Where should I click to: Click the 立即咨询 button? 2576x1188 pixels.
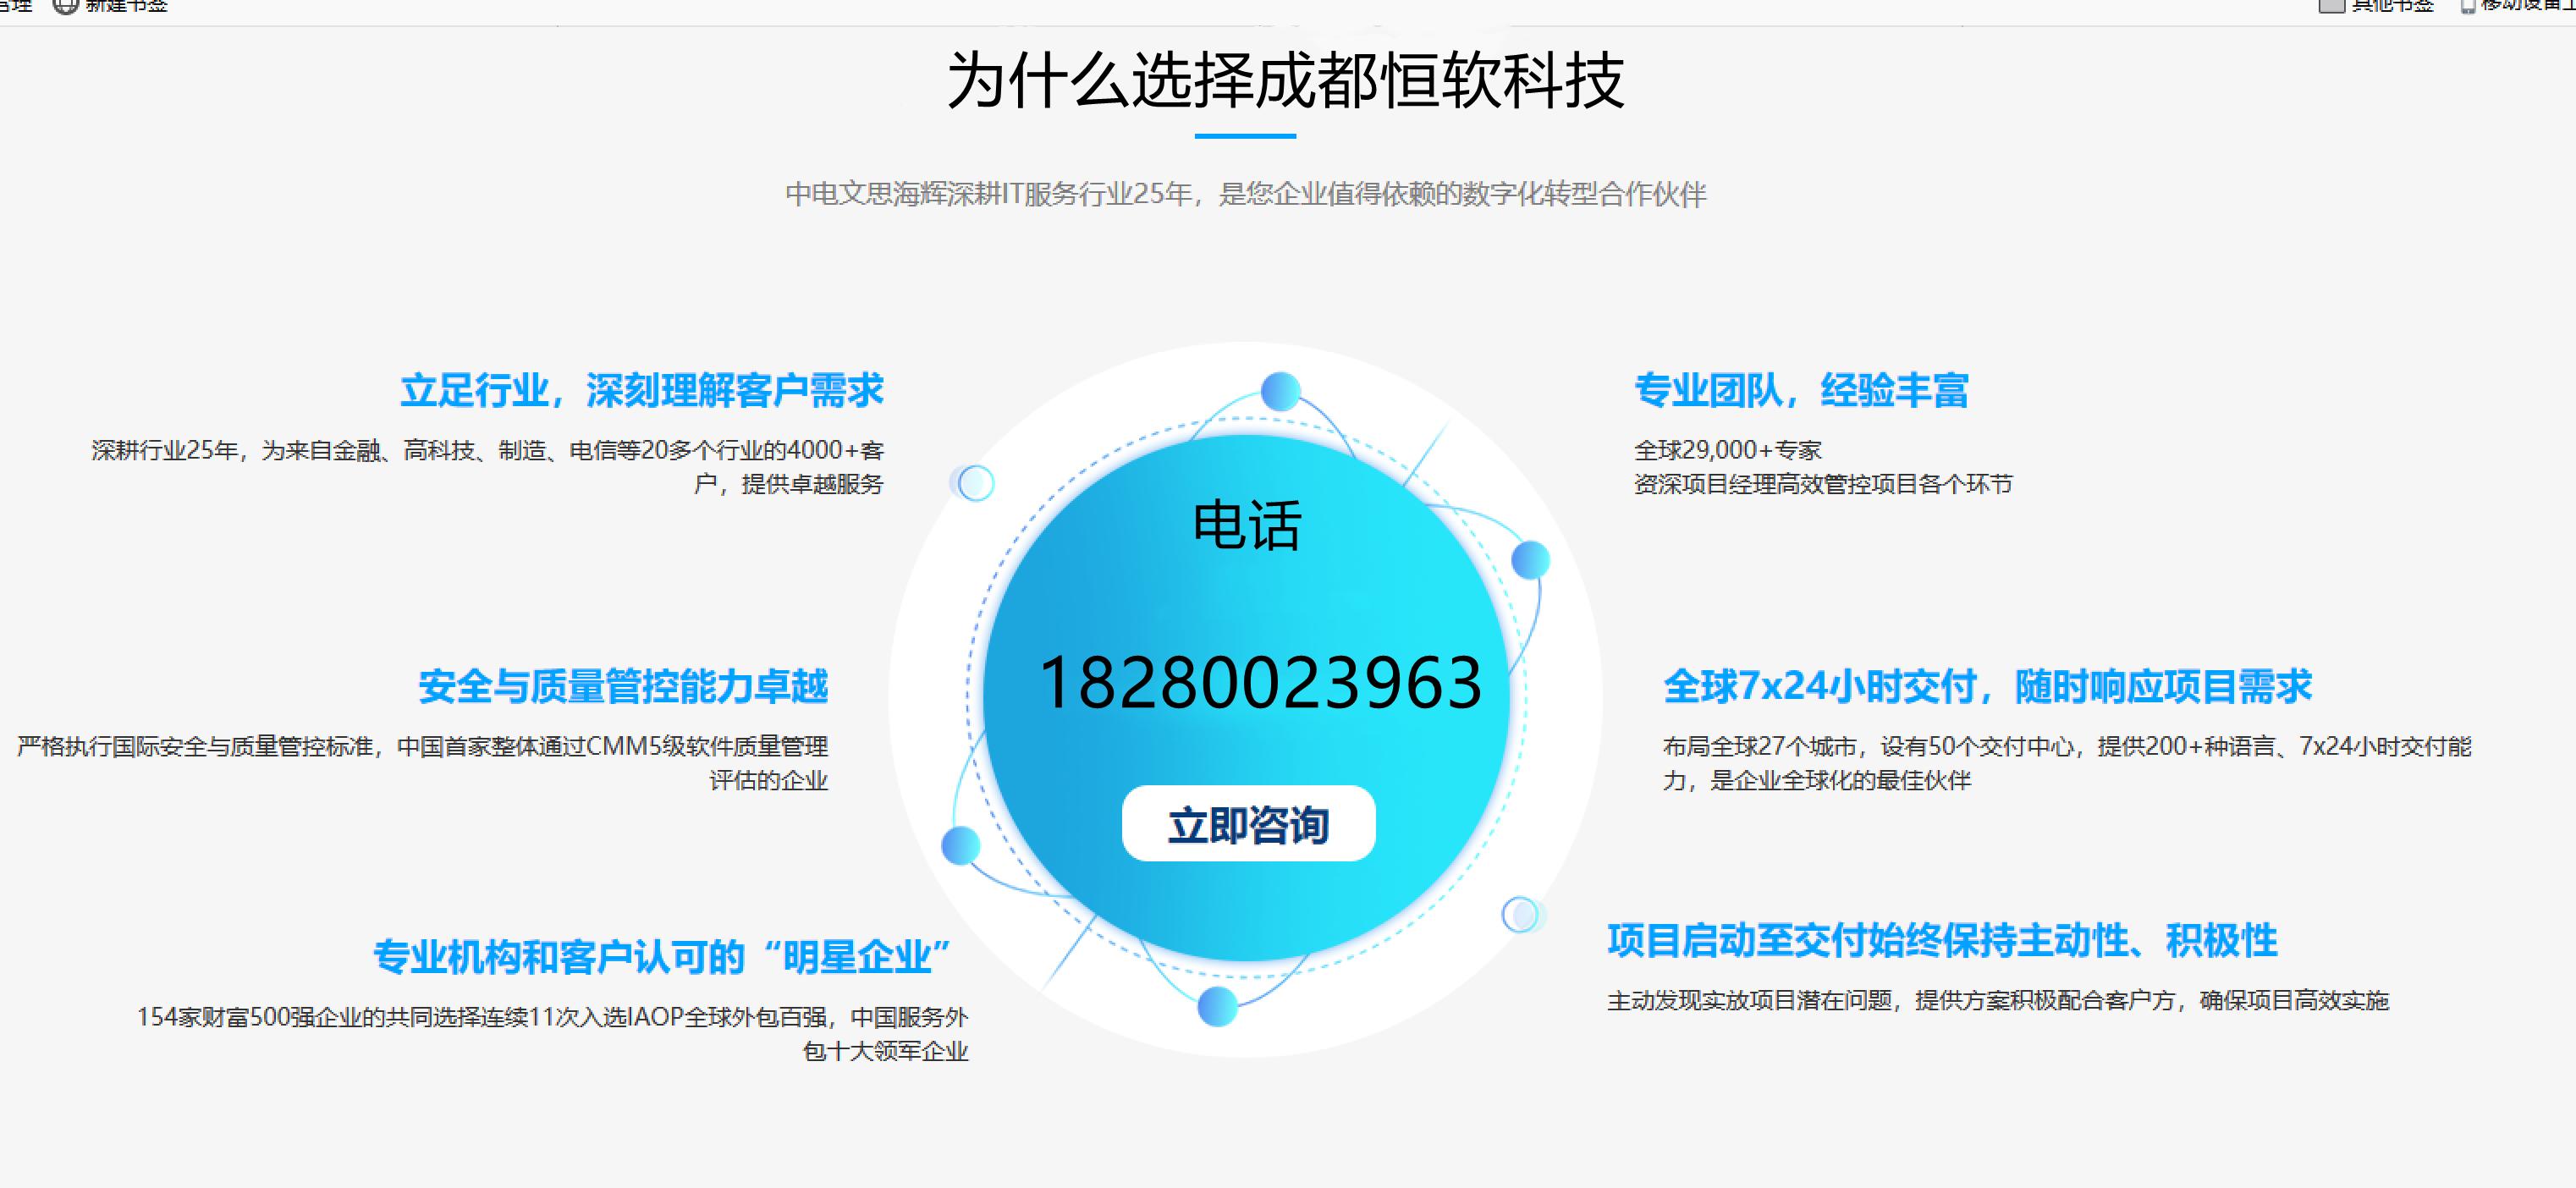click(1248, 823)
